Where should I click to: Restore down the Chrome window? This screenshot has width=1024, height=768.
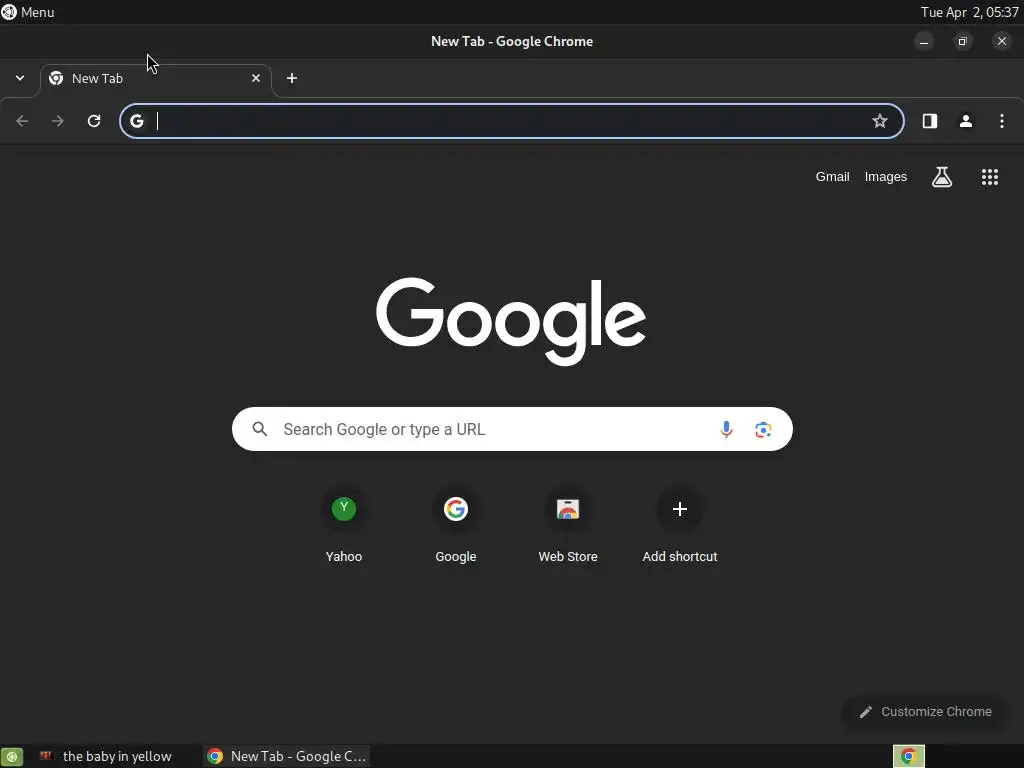pyautogui.click(x=963, y=41)
